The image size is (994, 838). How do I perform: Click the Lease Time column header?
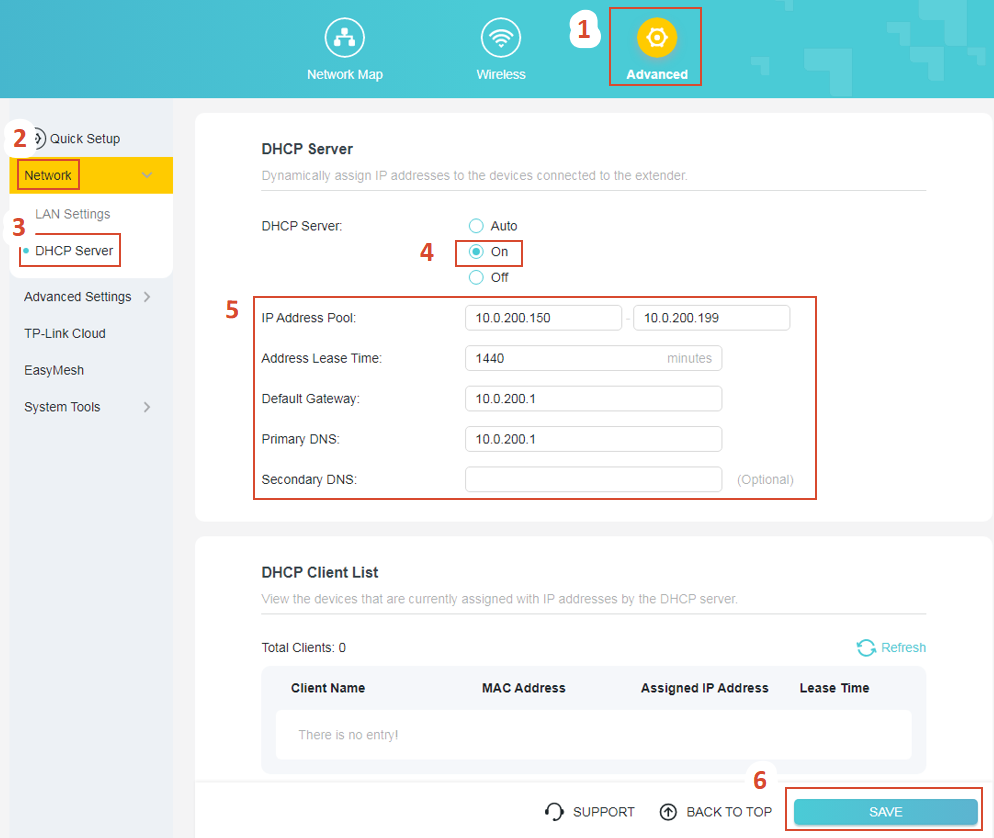point(834,688)
